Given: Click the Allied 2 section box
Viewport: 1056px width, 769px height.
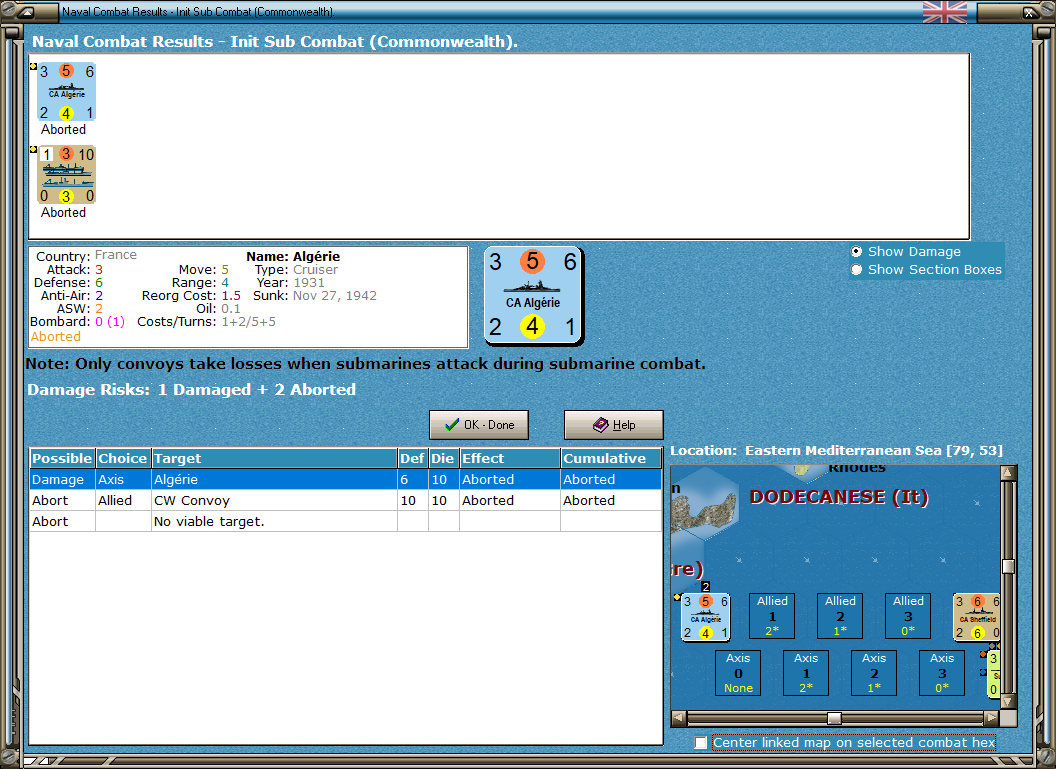Looking at the screenshot, I should [840, 615].
